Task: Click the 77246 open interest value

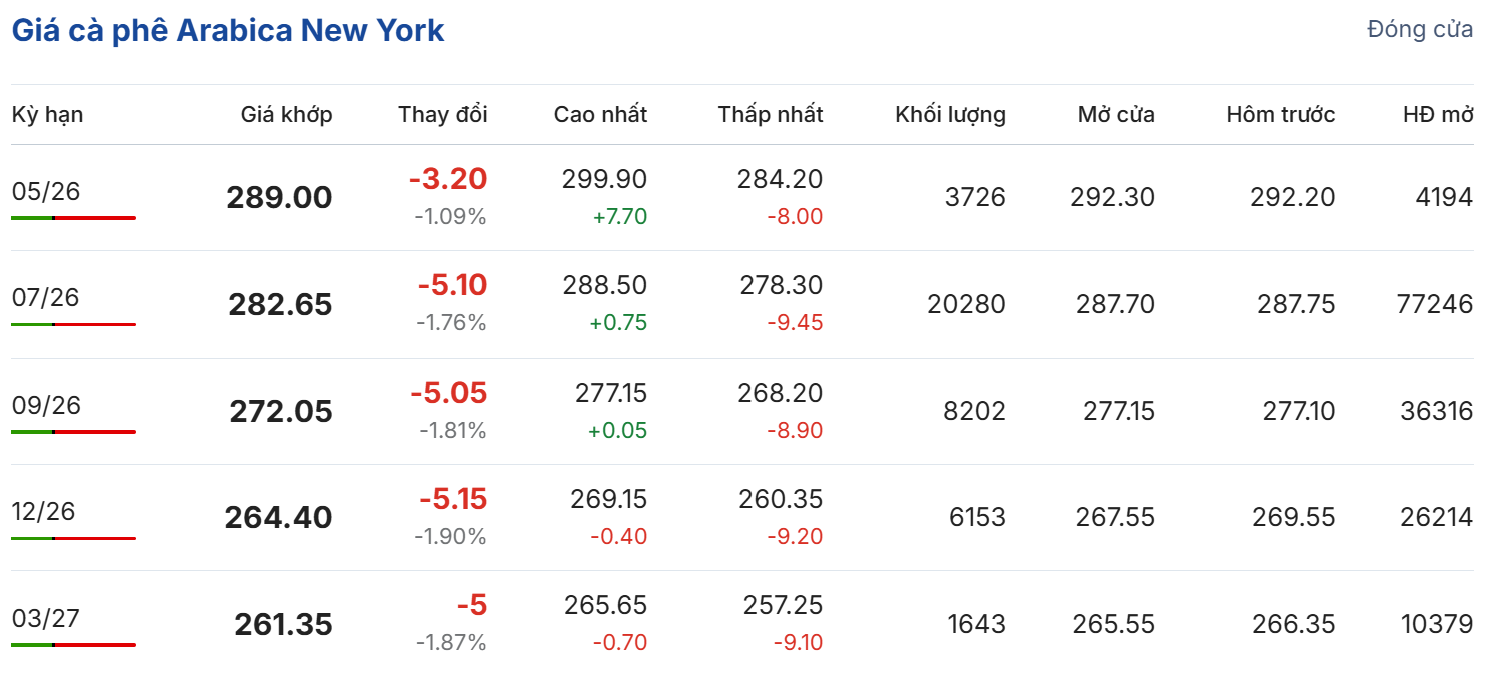Action: click(x=1434, y=304)
